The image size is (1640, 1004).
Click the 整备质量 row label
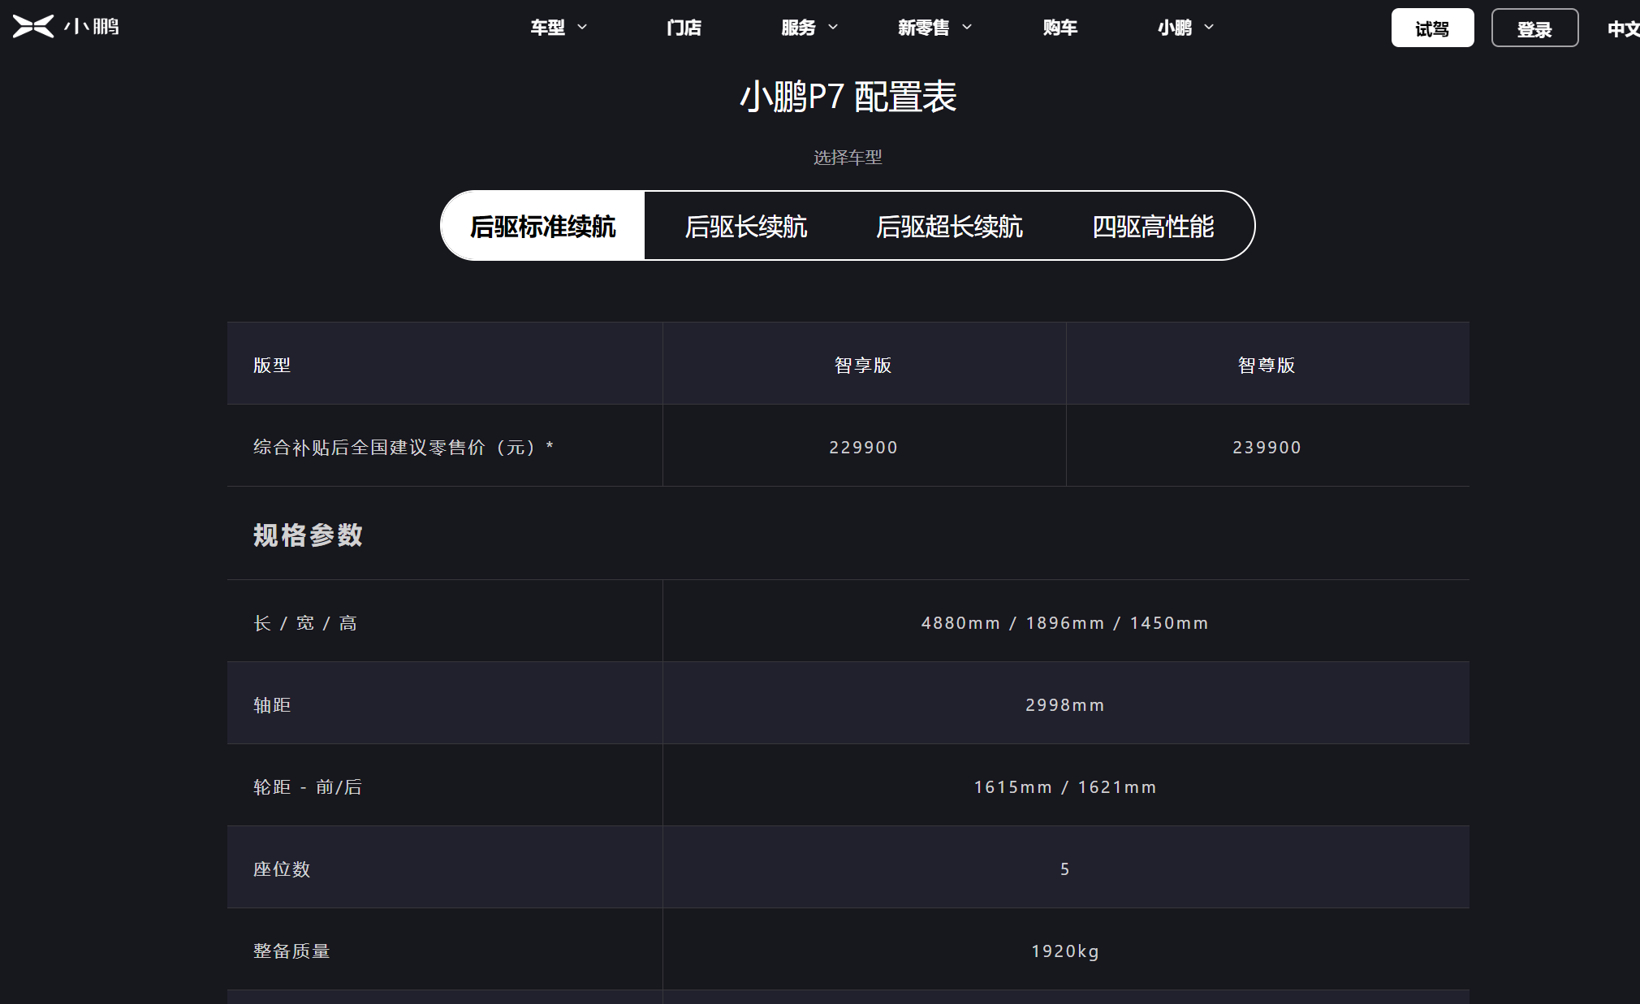pyautogui.click(x=291, y=951)
